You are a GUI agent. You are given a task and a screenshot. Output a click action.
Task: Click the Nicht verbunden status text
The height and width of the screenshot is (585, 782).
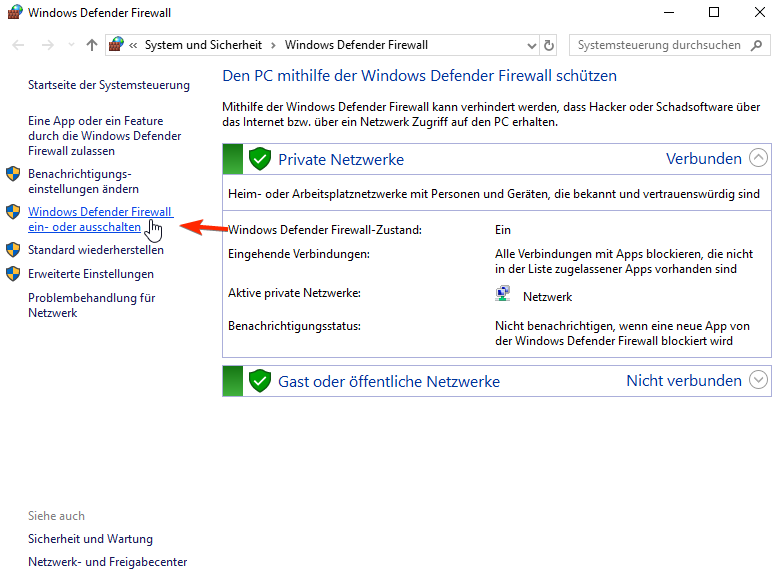pos(684,381)
